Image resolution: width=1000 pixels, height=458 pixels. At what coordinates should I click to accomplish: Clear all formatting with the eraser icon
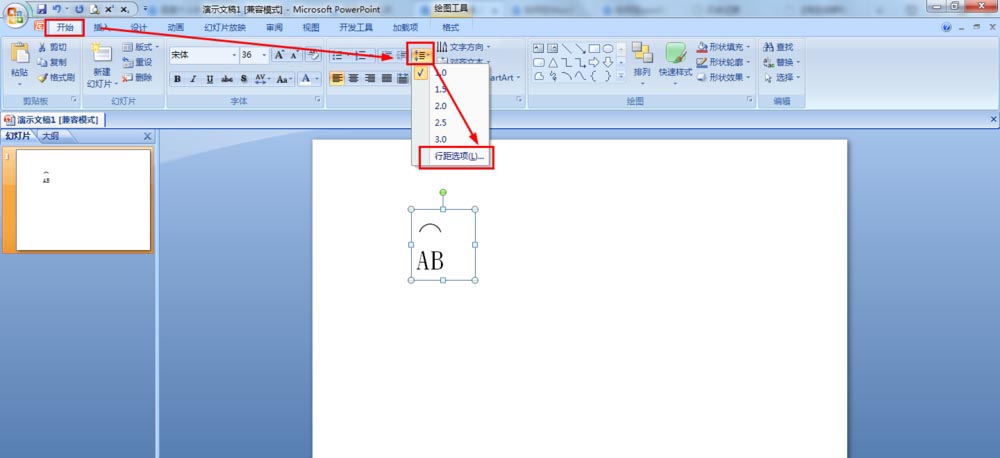(313, 55)
